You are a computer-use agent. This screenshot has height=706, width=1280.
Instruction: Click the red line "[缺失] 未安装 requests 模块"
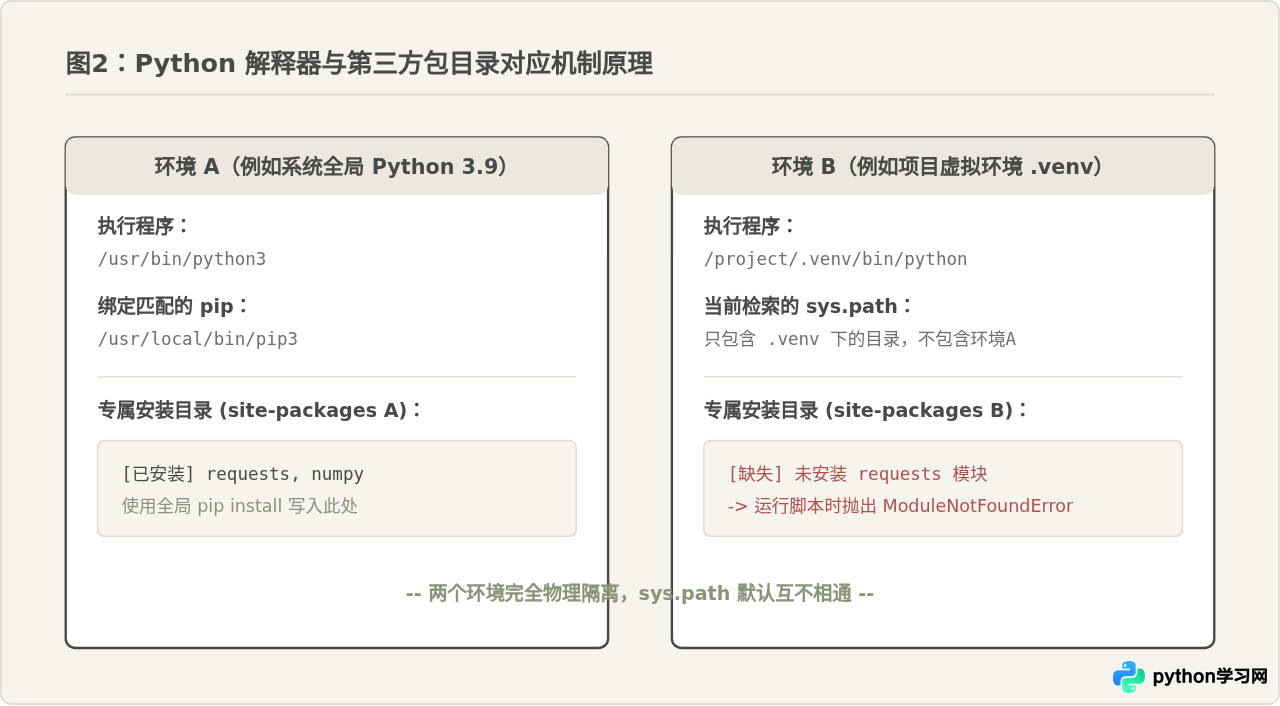tap(858, 474)
